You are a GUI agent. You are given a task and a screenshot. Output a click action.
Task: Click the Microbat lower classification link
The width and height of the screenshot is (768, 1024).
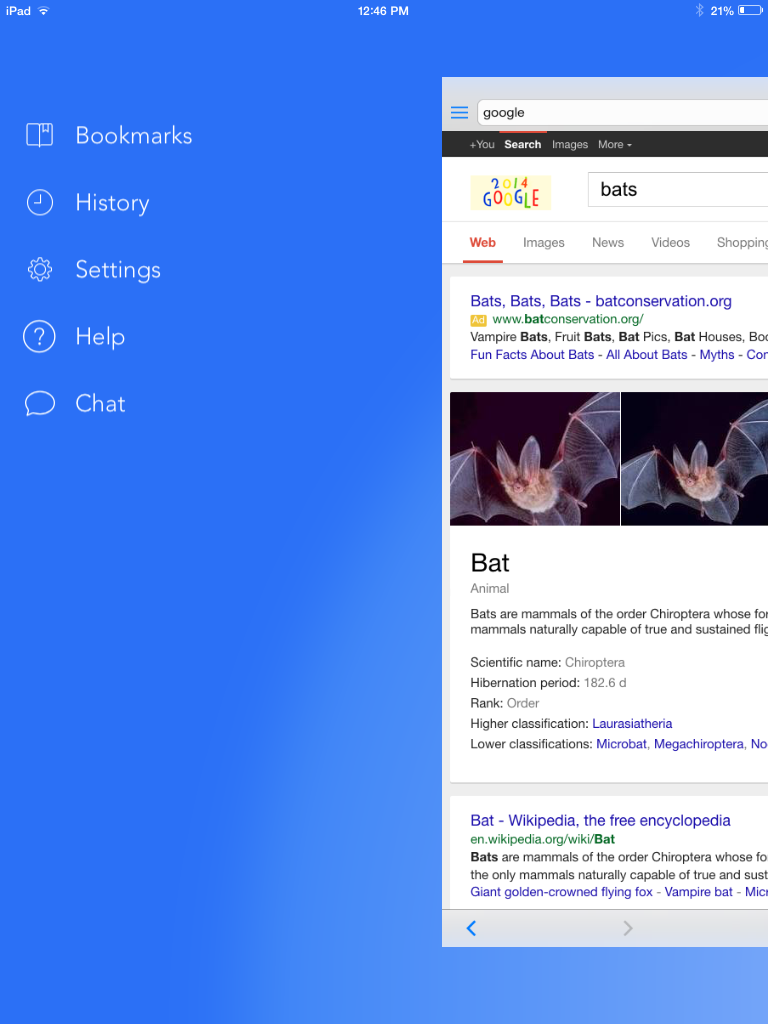click(x=621, y=744)
